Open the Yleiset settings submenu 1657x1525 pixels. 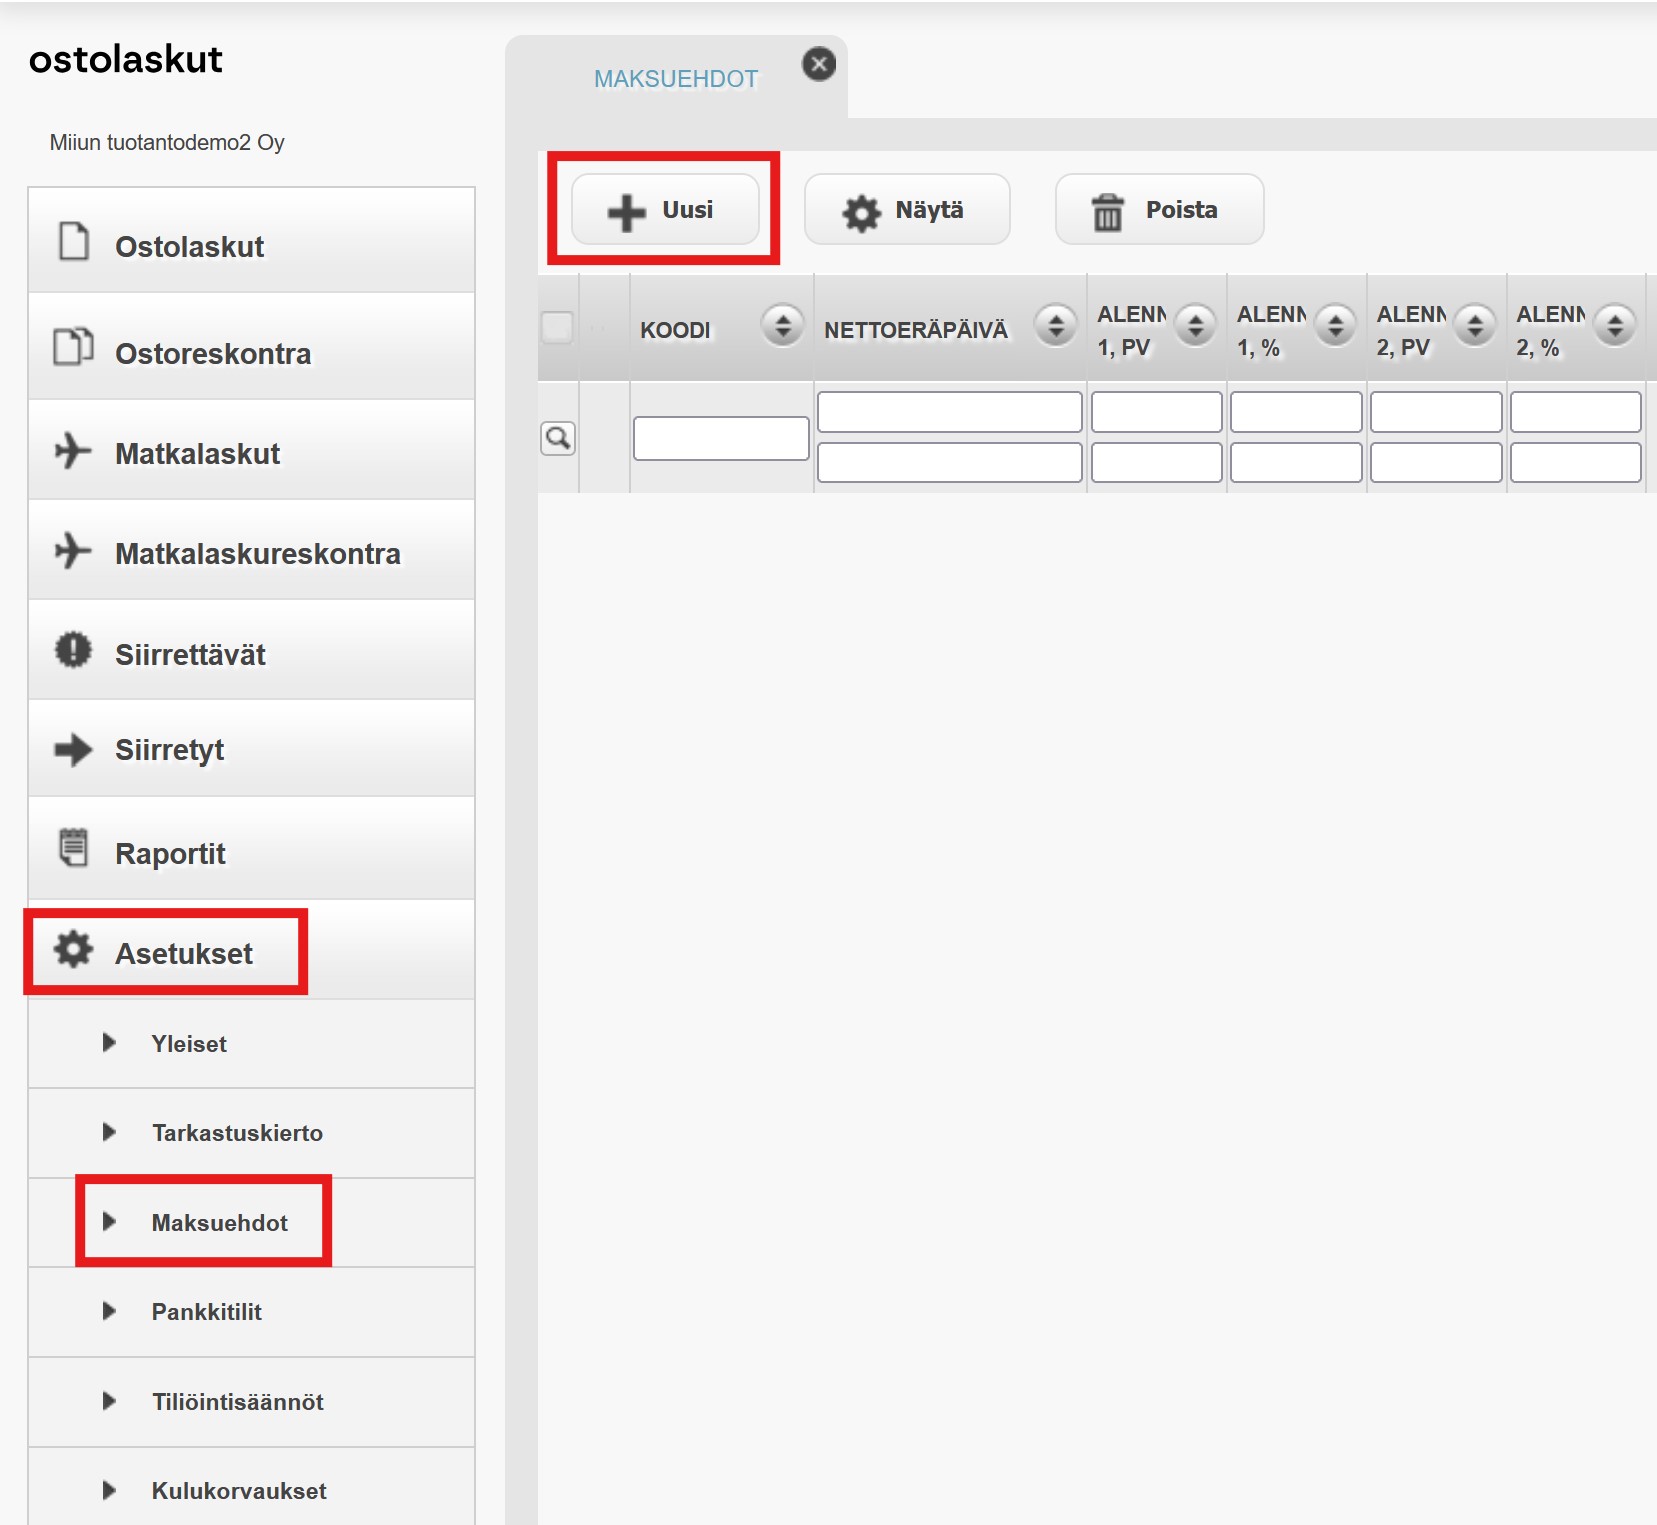(252, 1043)
